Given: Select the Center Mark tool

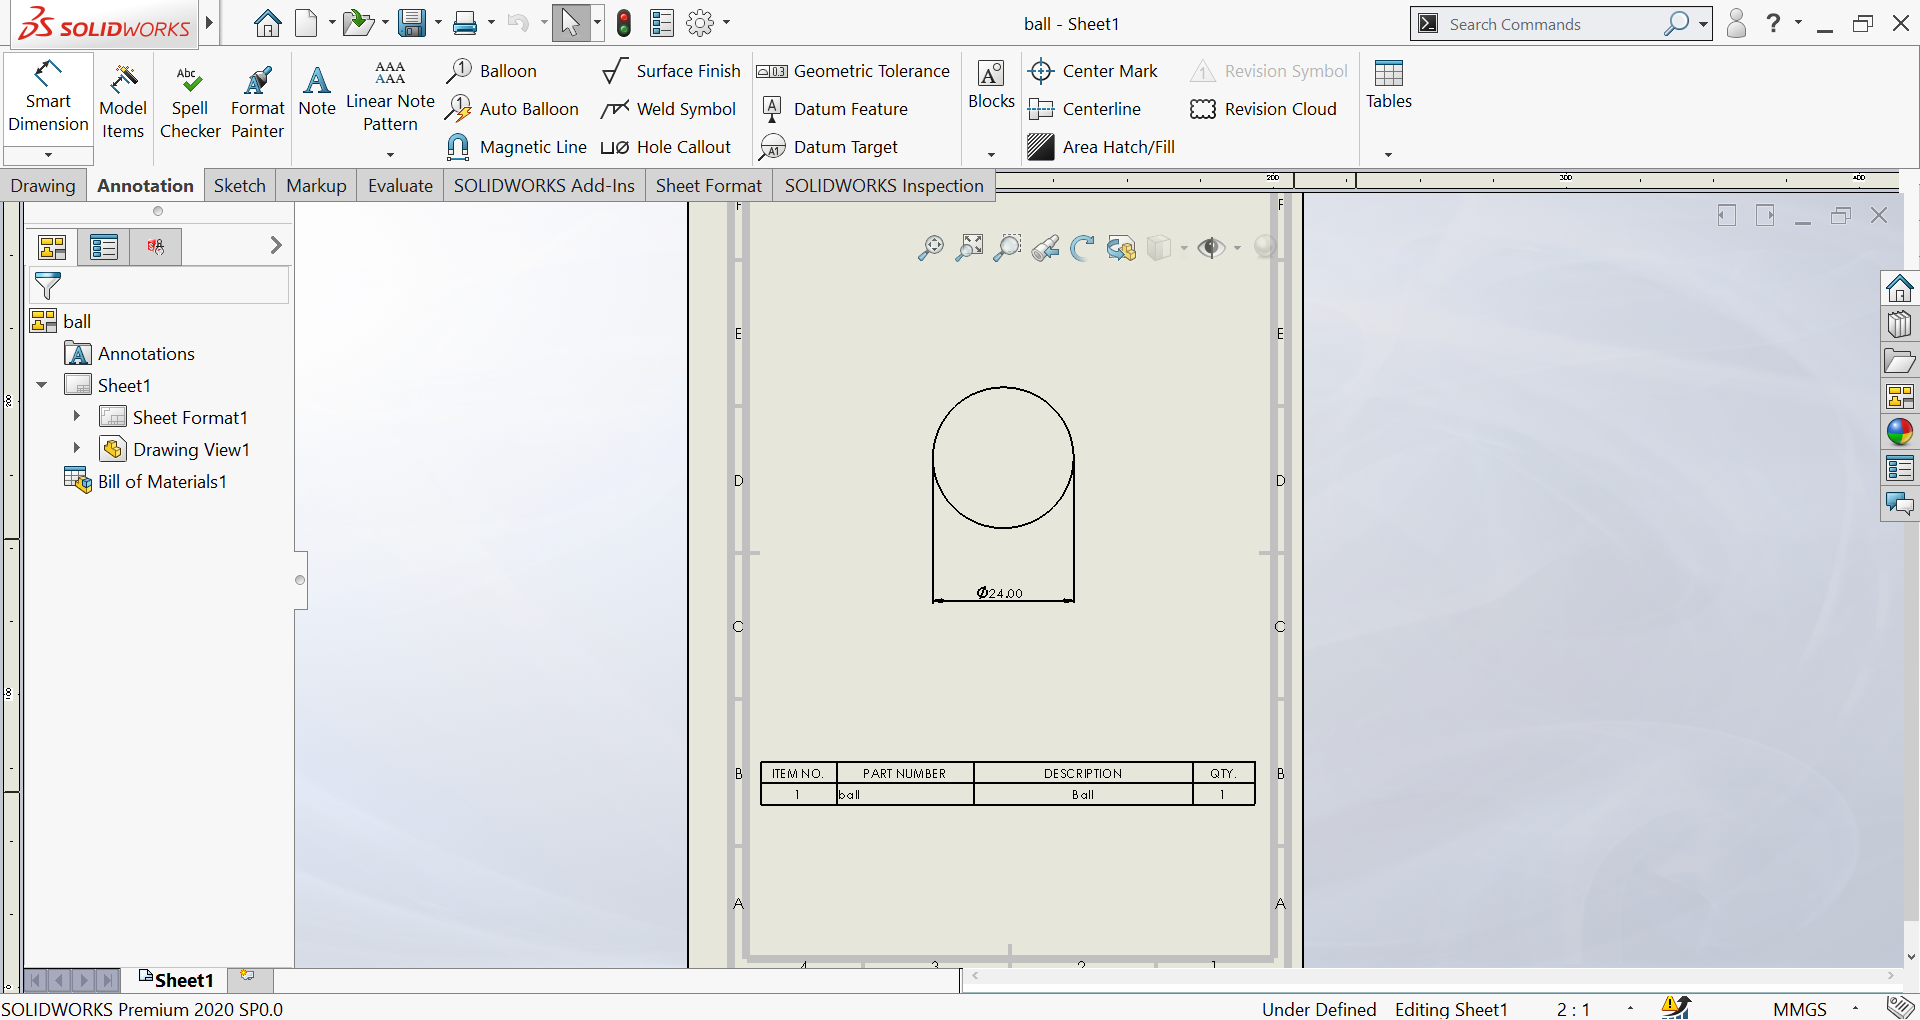Looking at the screenshot, I should click(x=1093, y=71).
